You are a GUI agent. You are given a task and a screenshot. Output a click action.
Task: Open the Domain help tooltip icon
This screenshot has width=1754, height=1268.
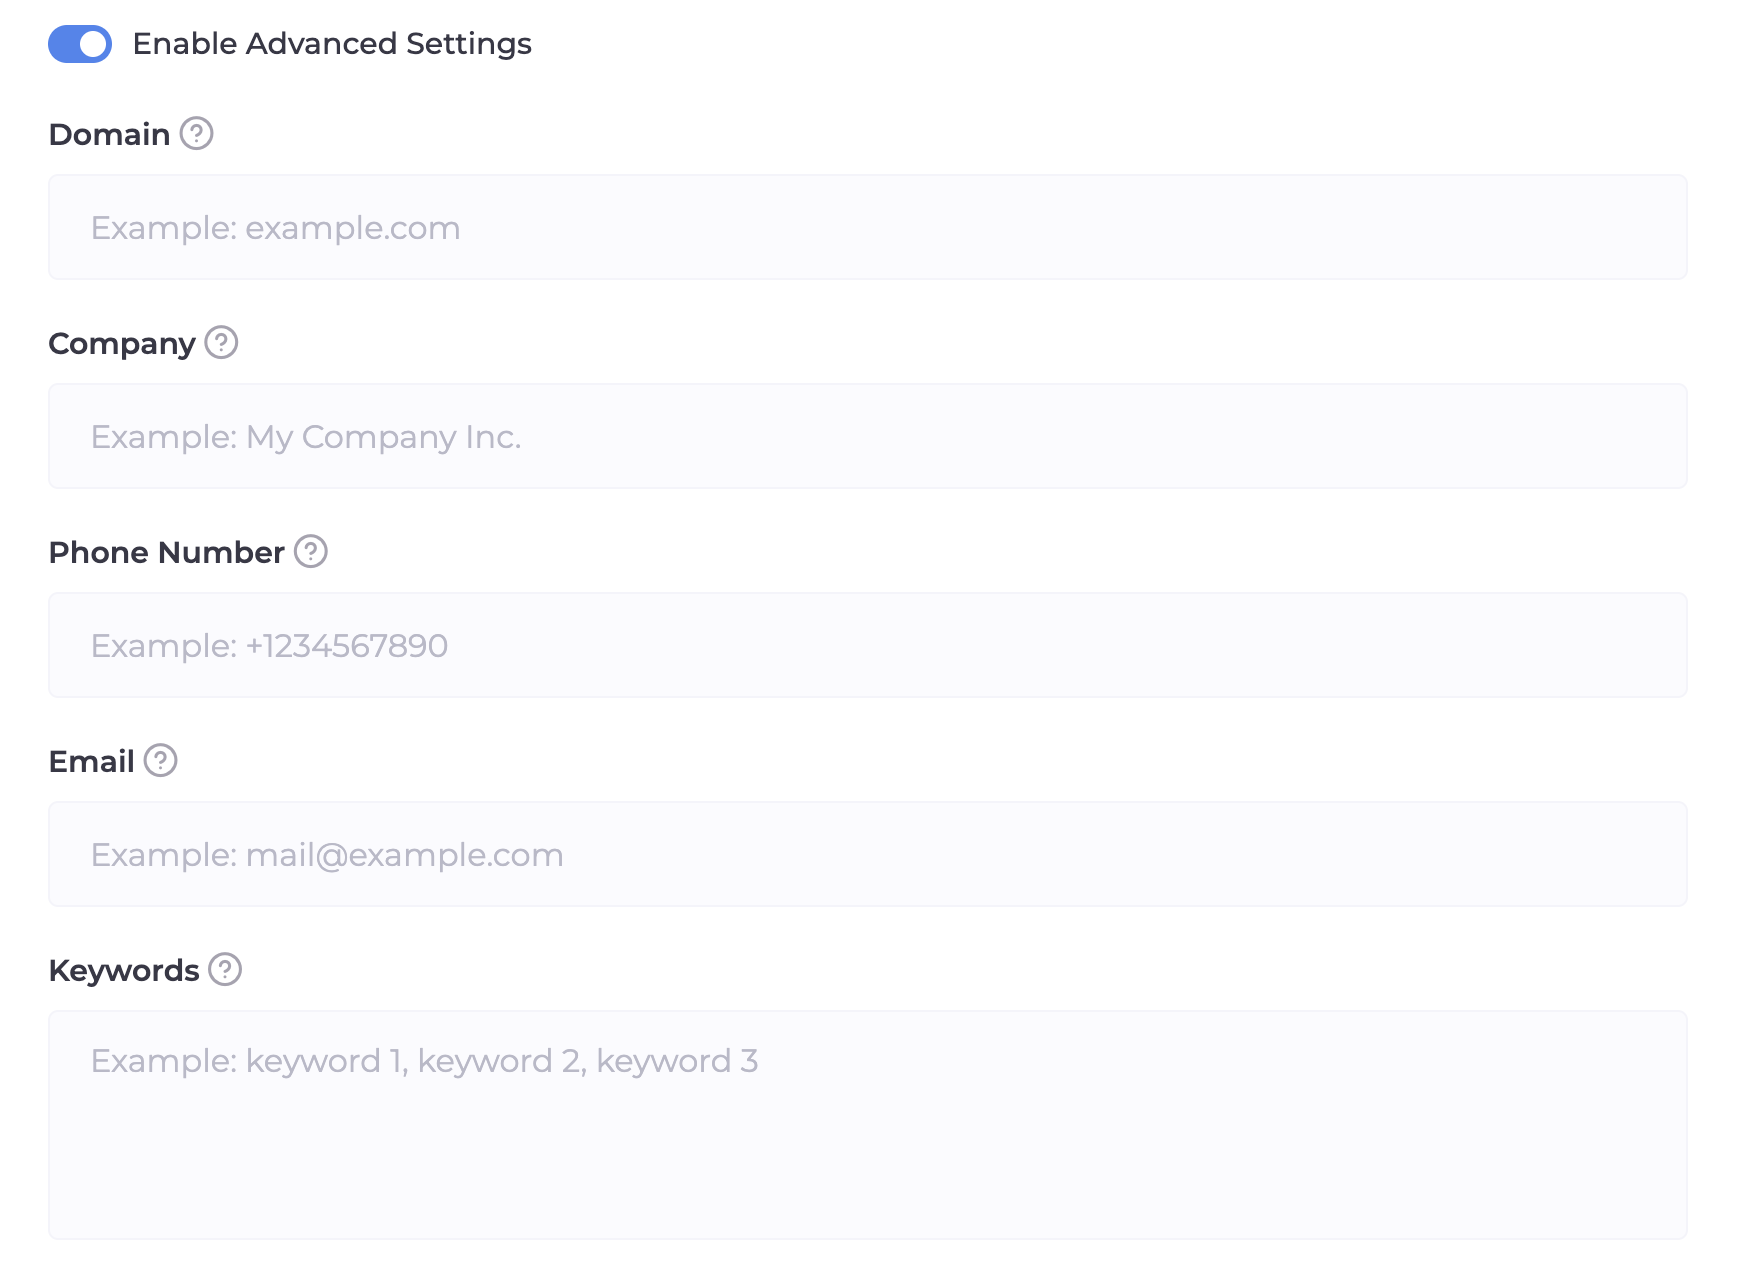pos(196,133)
